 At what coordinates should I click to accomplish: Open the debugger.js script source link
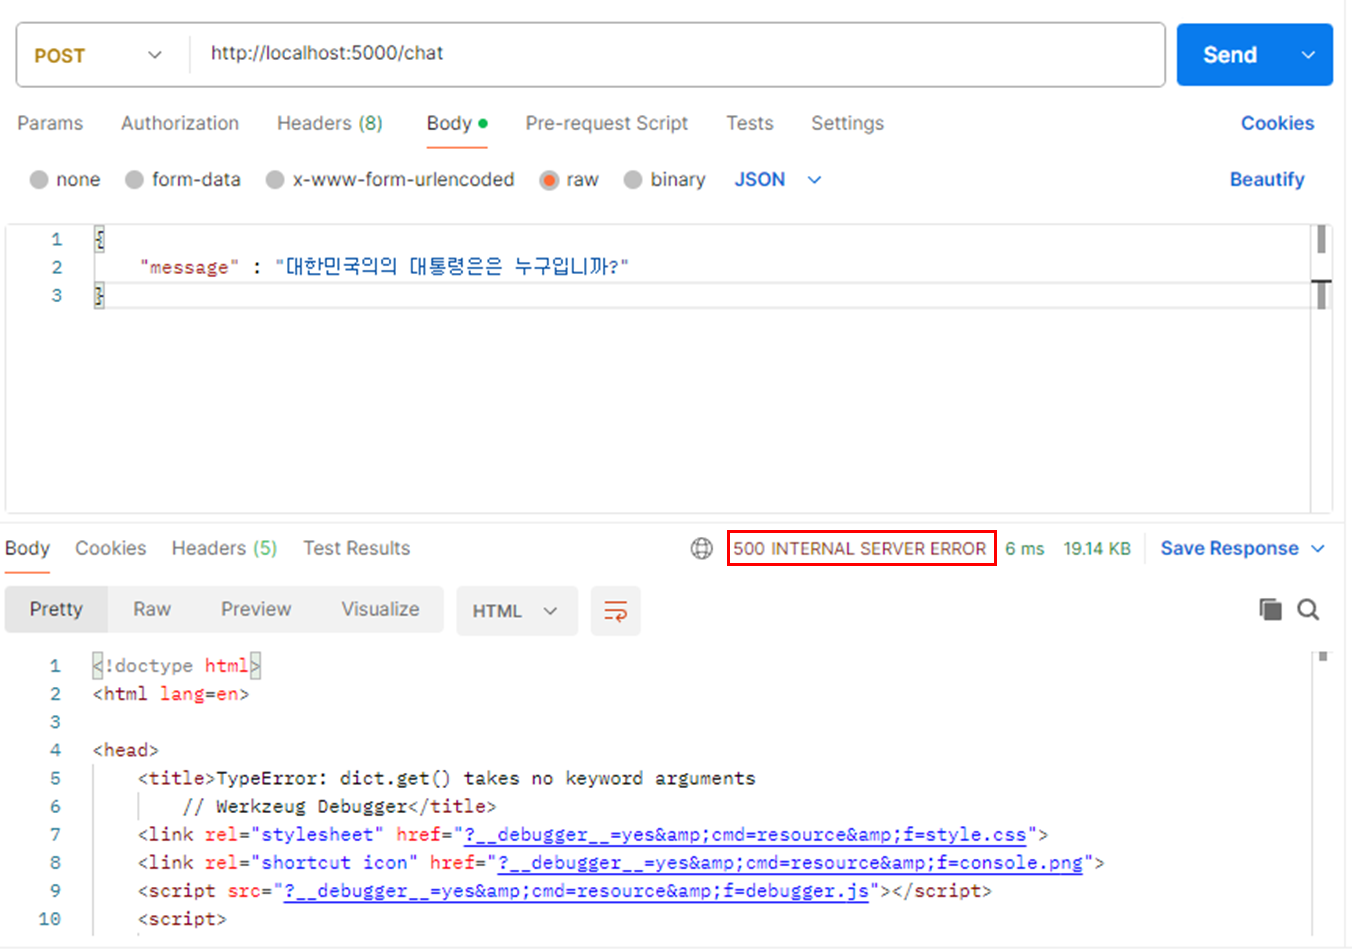(576, 891)
